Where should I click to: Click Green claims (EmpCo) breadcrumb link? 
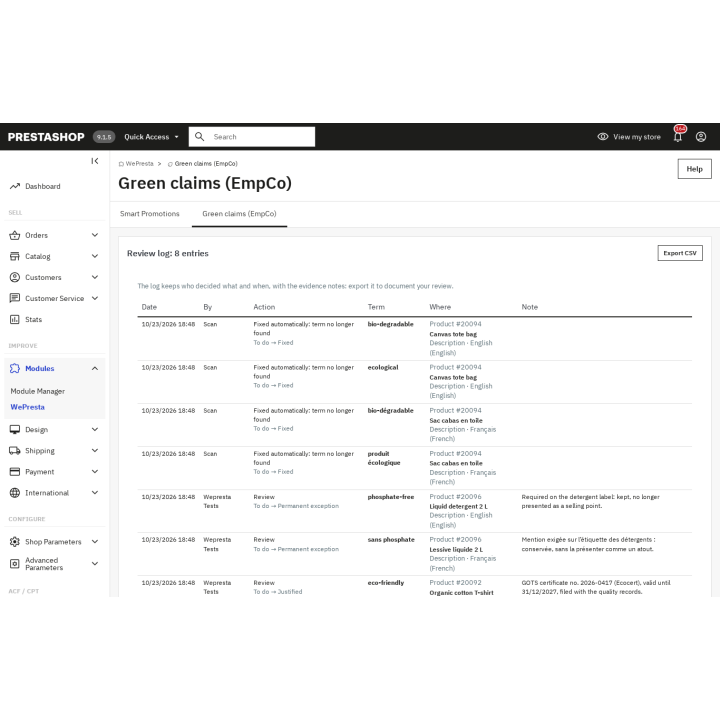coord(206,164)
